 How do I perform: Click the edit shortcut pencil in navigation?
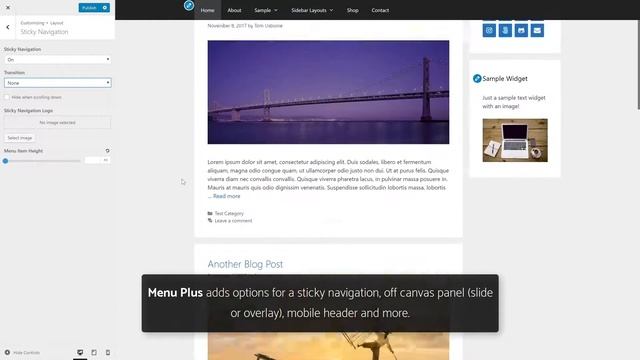pyautogui.click(x=189, y=5)
